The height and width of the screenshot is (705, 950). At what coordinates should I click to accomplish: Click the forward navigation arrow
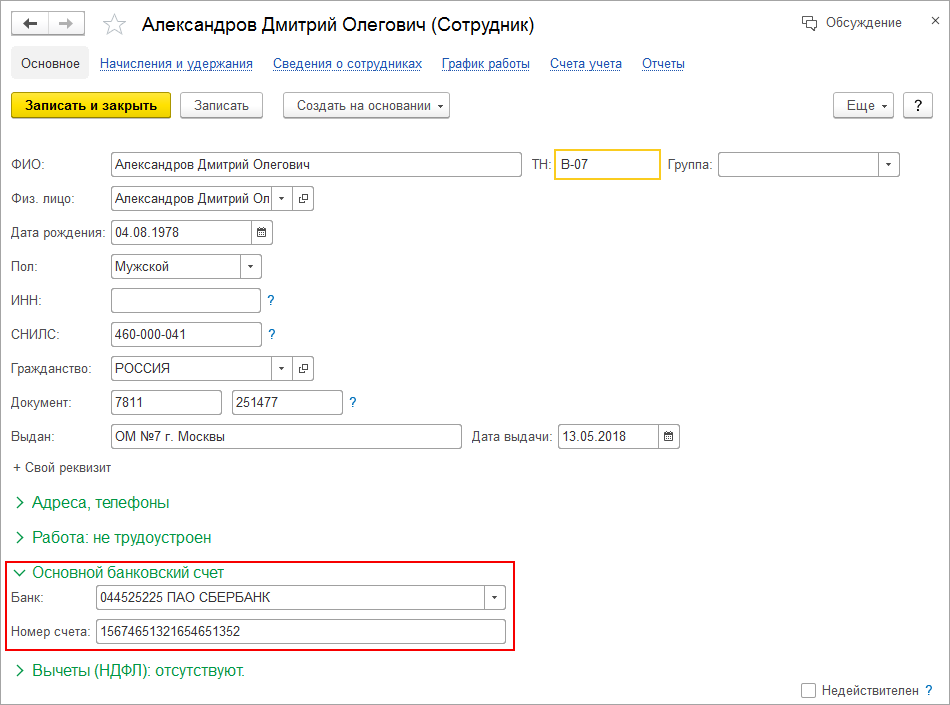pyautogui.click(x=66, y=23)
